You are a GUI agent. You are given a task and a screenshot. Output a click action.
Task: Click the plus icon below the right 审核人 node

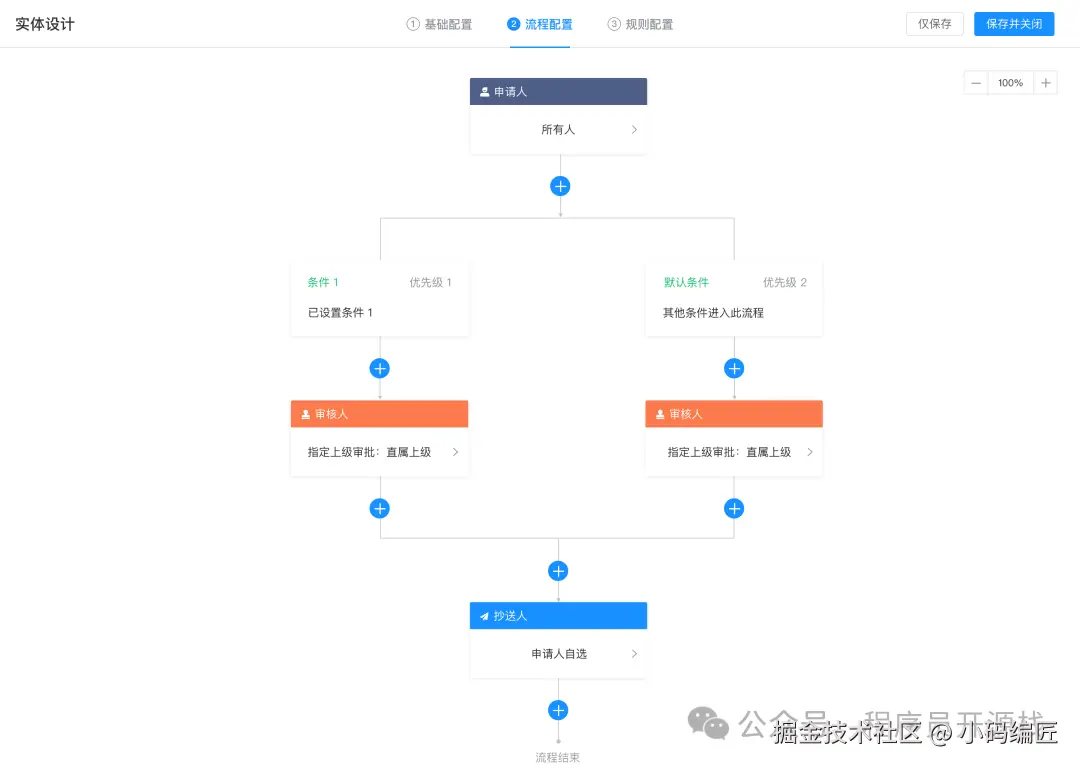[x=734, y=508]
